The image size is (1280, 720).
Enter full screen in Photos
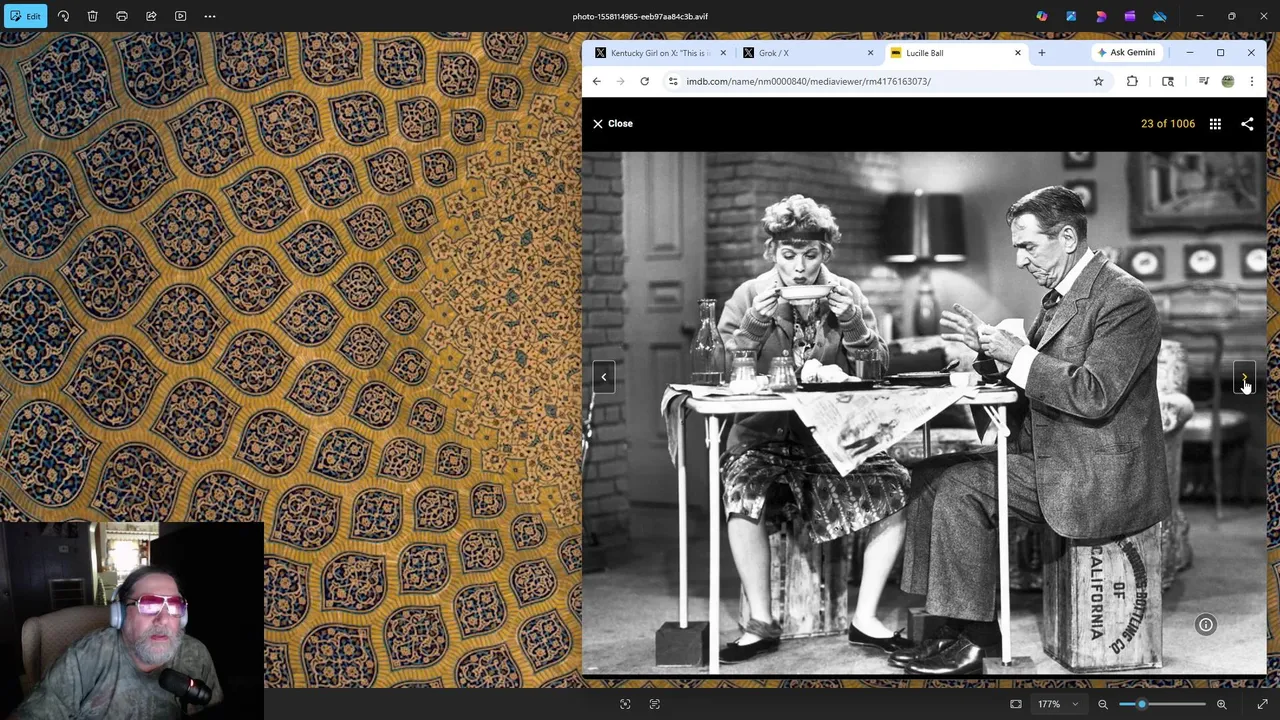(x=1262, y=704)
